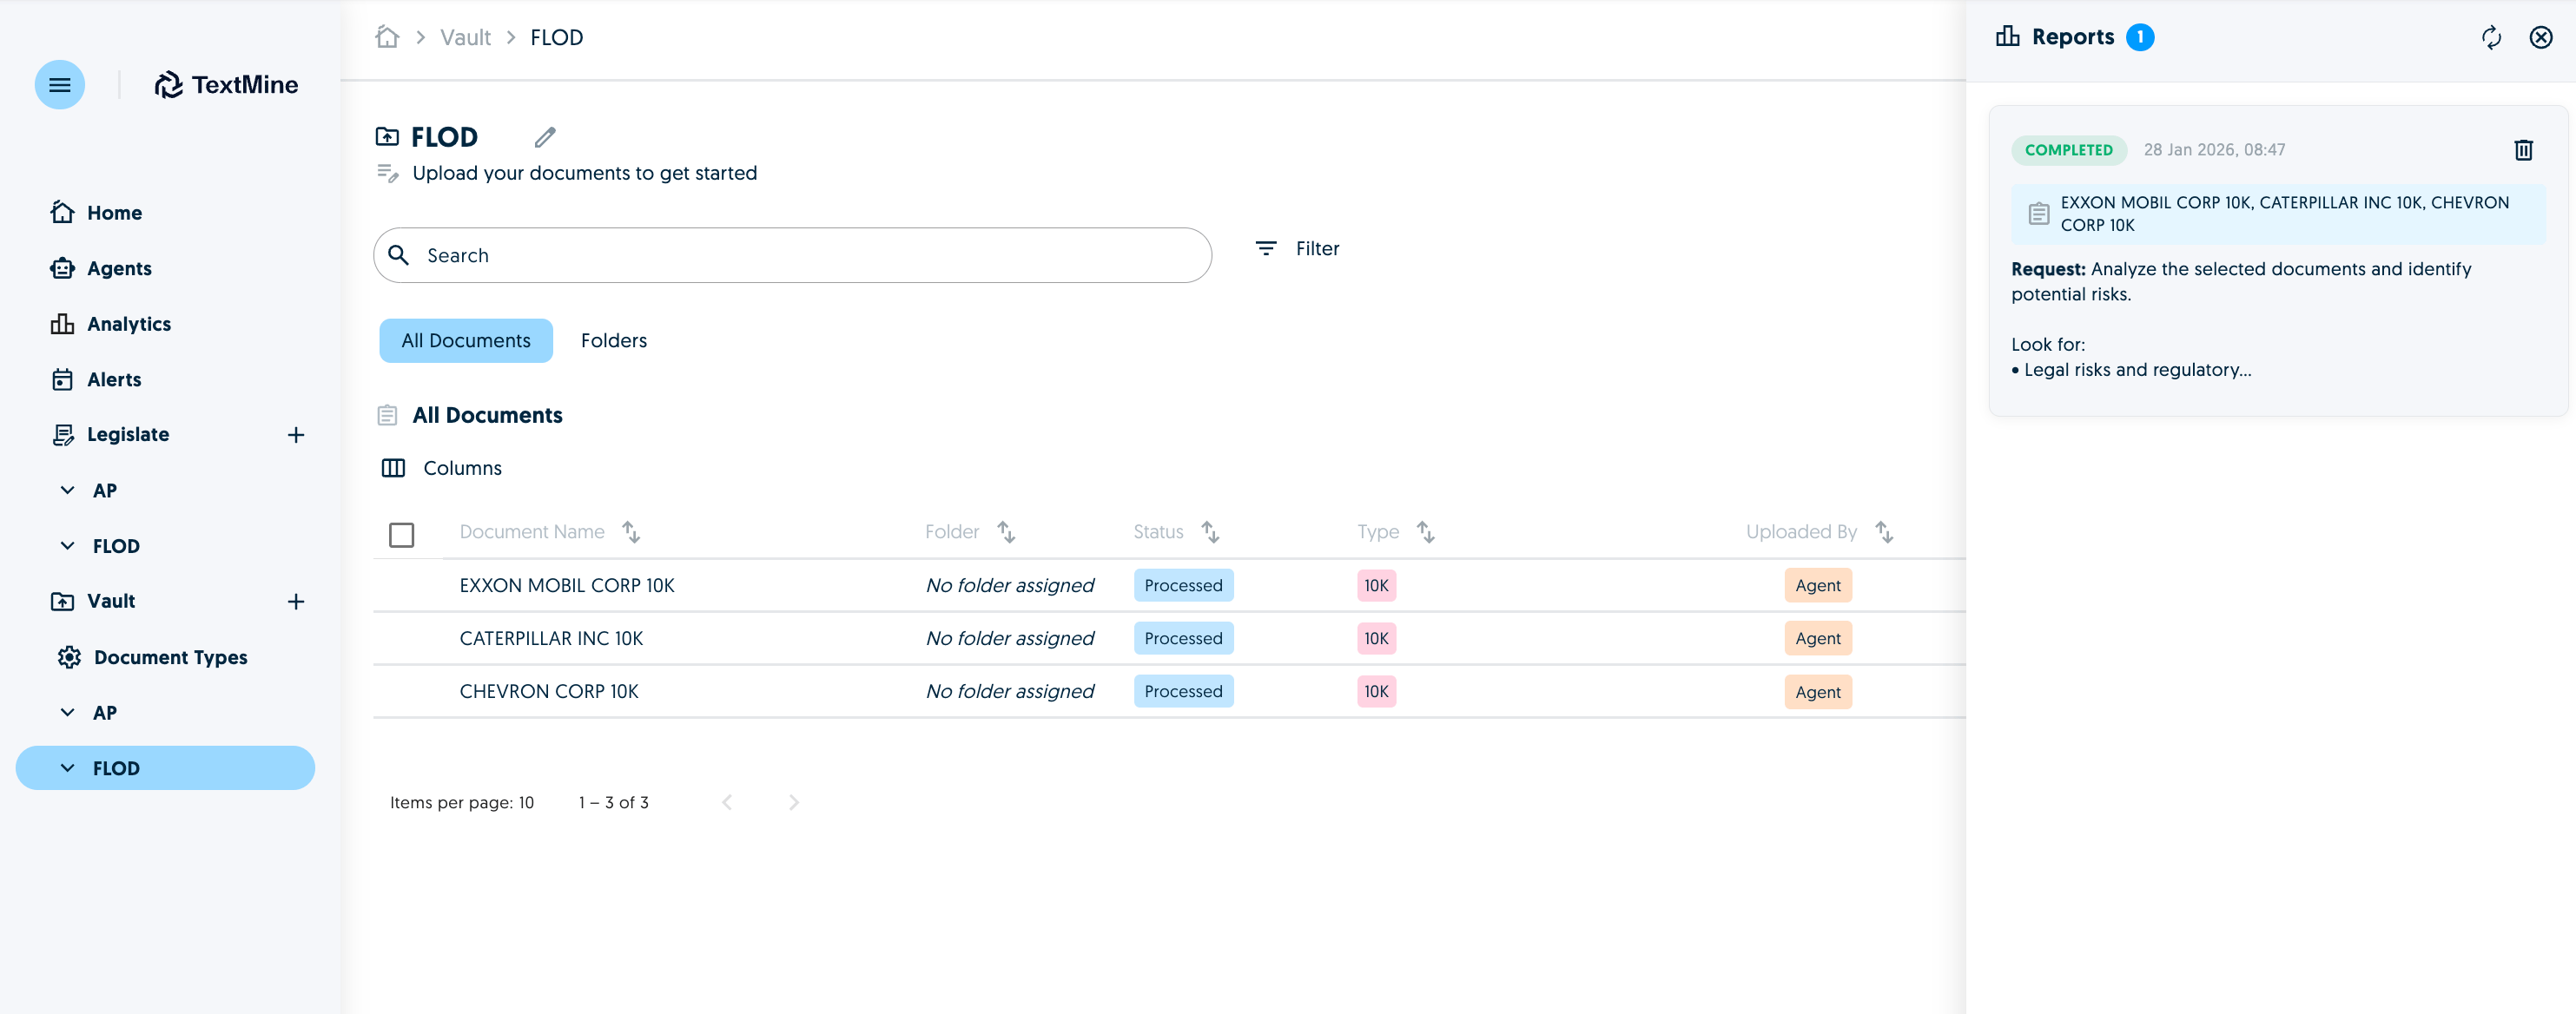The image size is (2576, 1014).
Task: Go to next page of documents
Action: [x=794, y=802]
